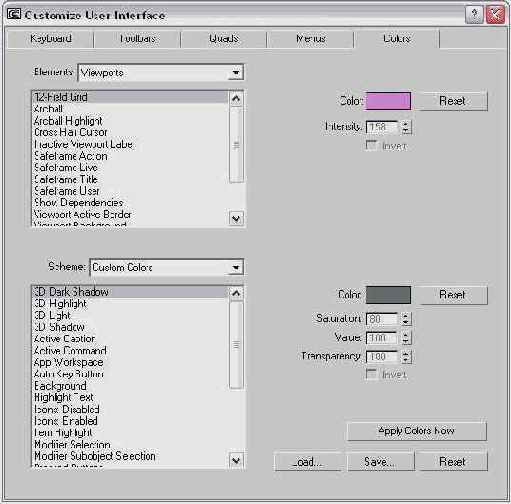Image resolution: width=511 pixels, height=504 pixels.
Task: Select 'Icons: Enabled' list item
Action: coord(130,421)
